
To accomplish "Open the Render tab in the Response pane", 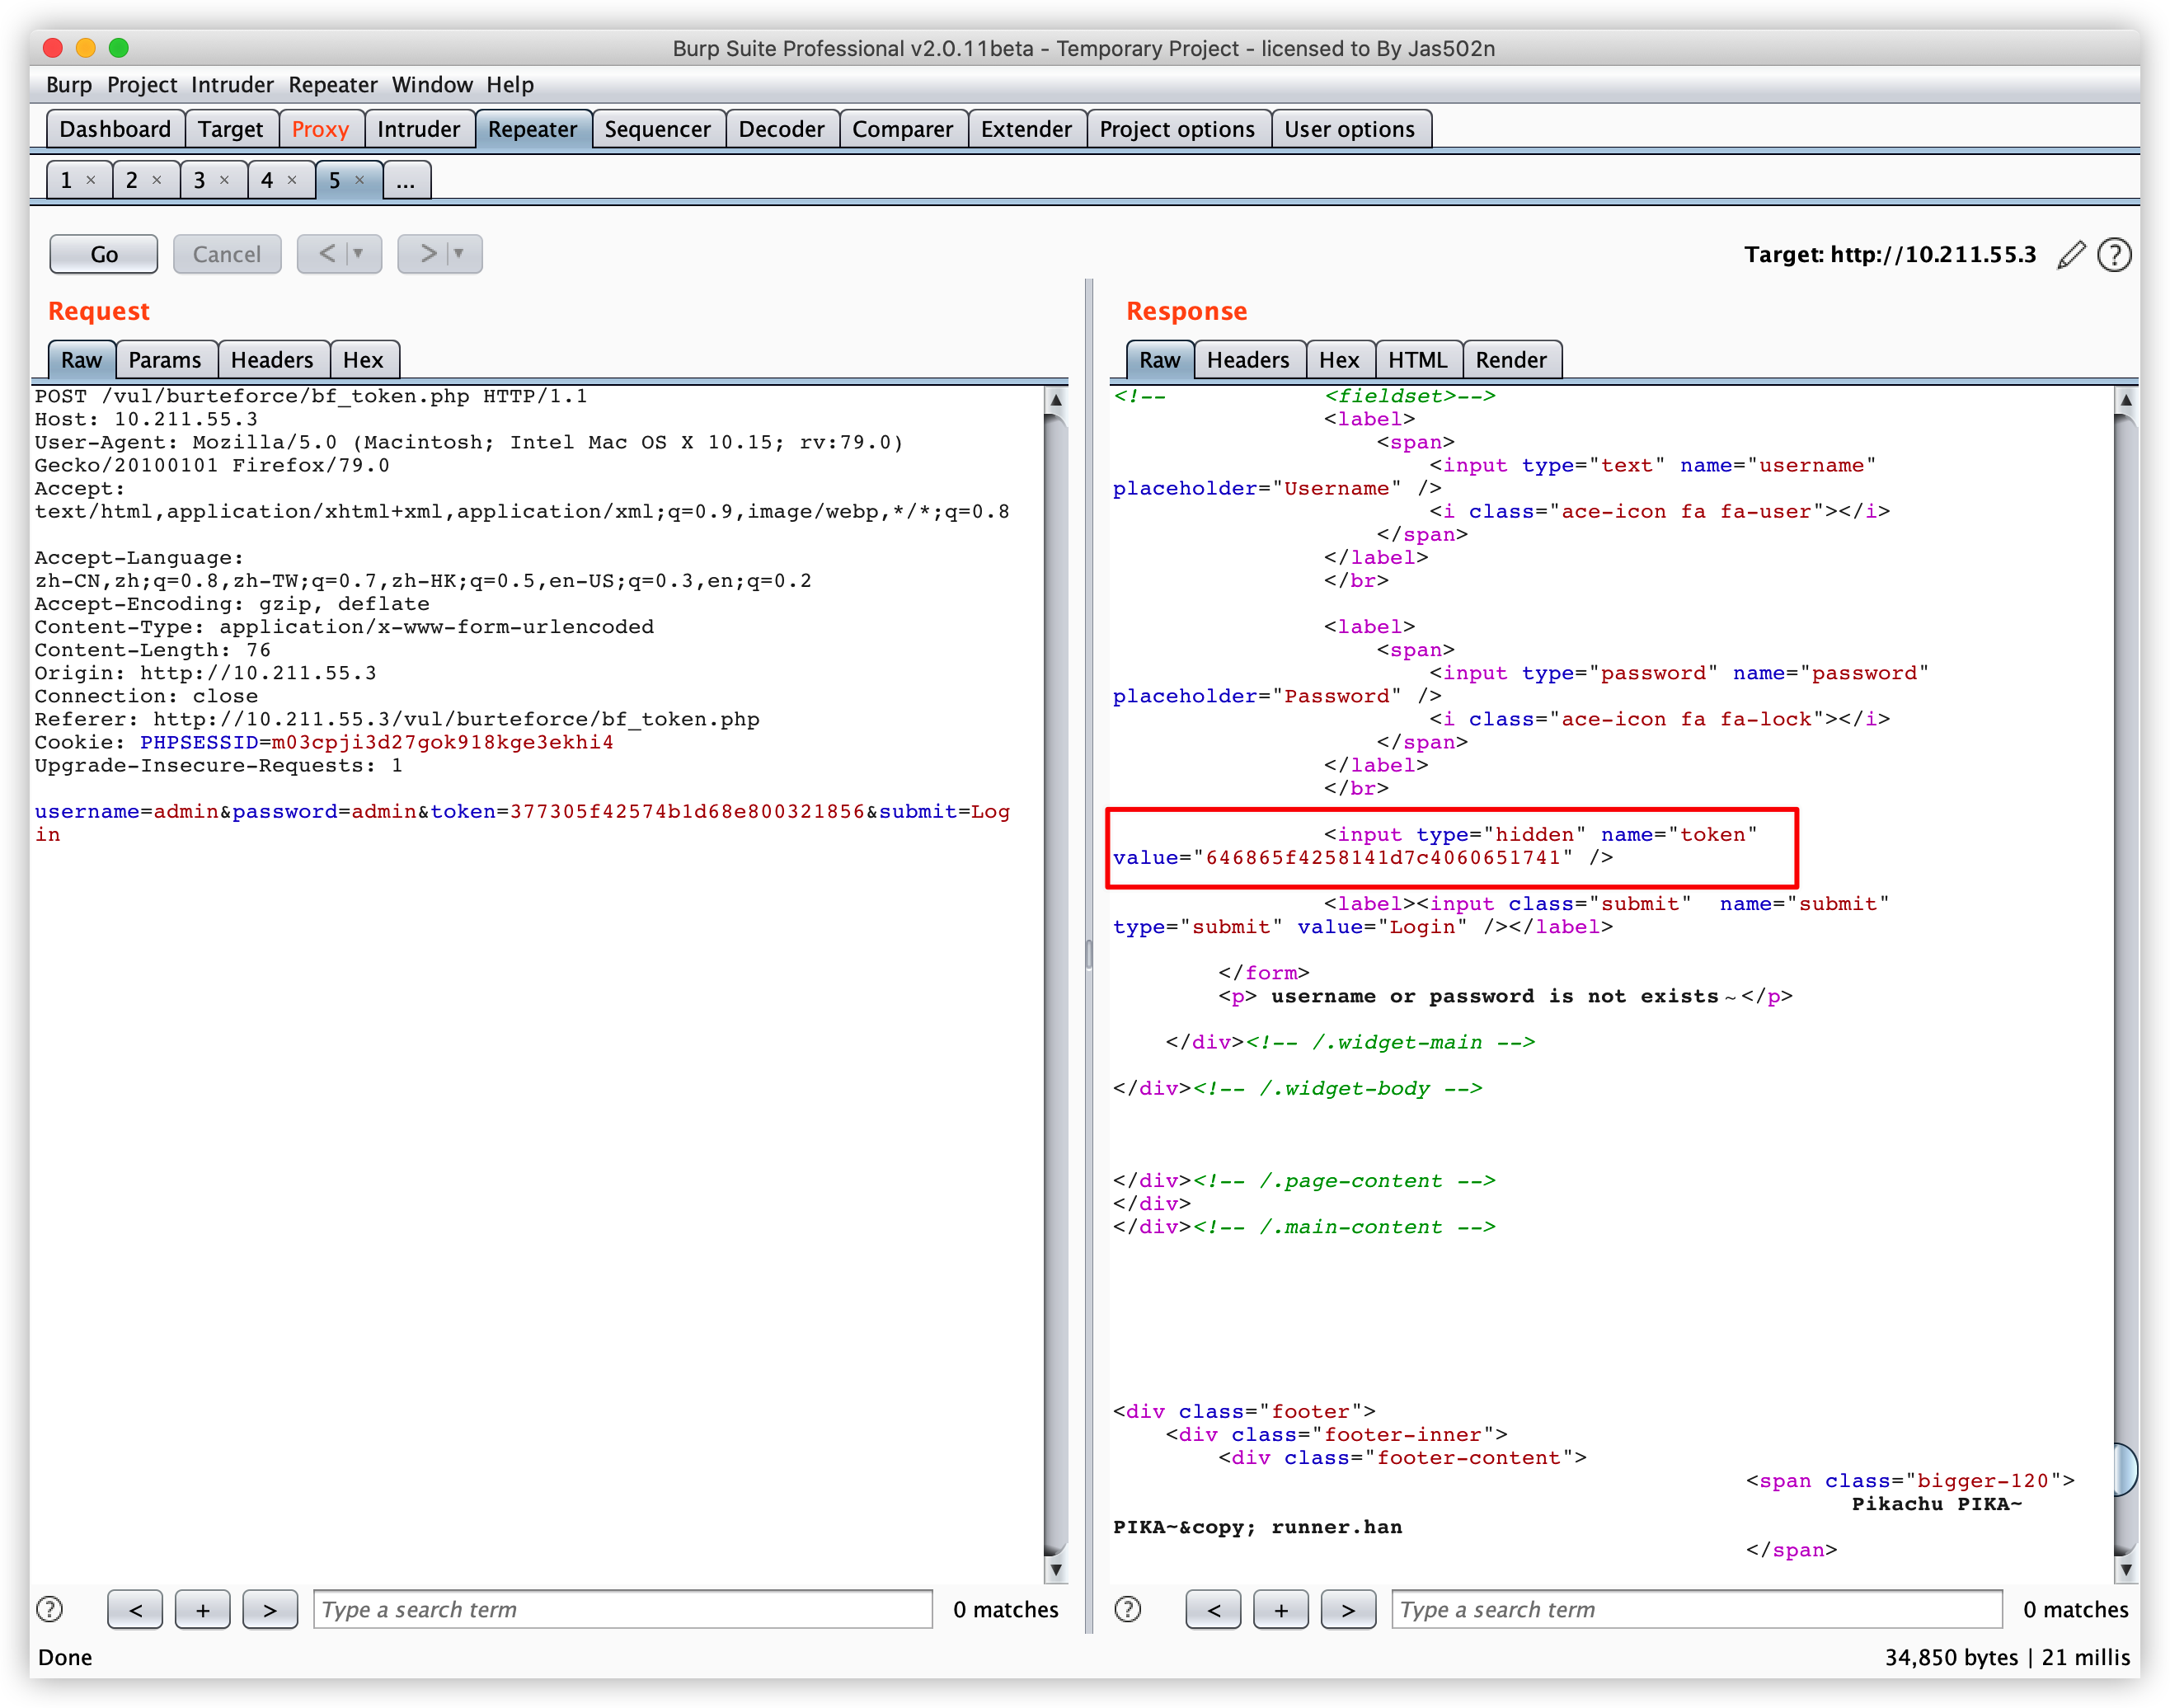I will point(1510,360).
